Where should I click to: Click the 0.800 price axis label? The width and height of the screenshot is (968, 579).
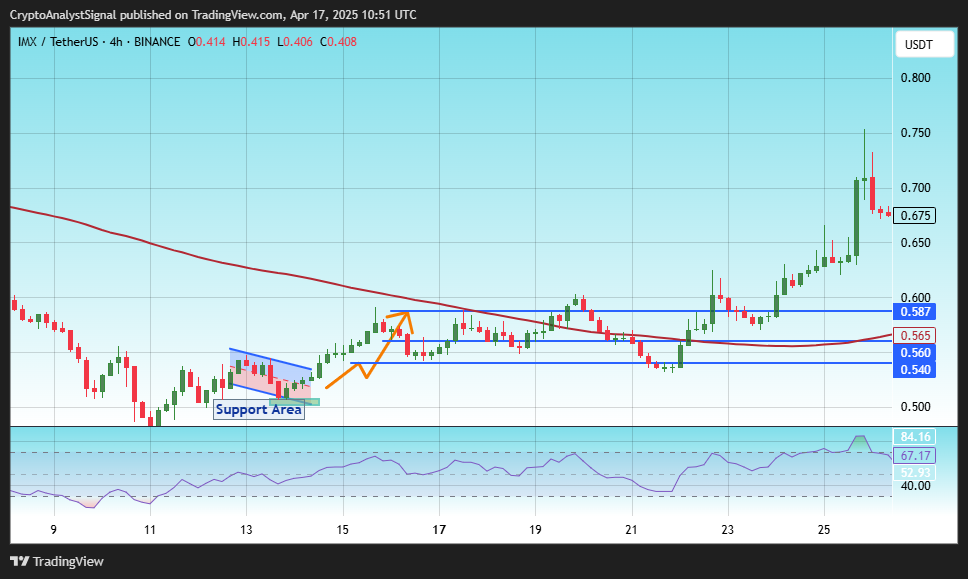[x=916, y=78]
